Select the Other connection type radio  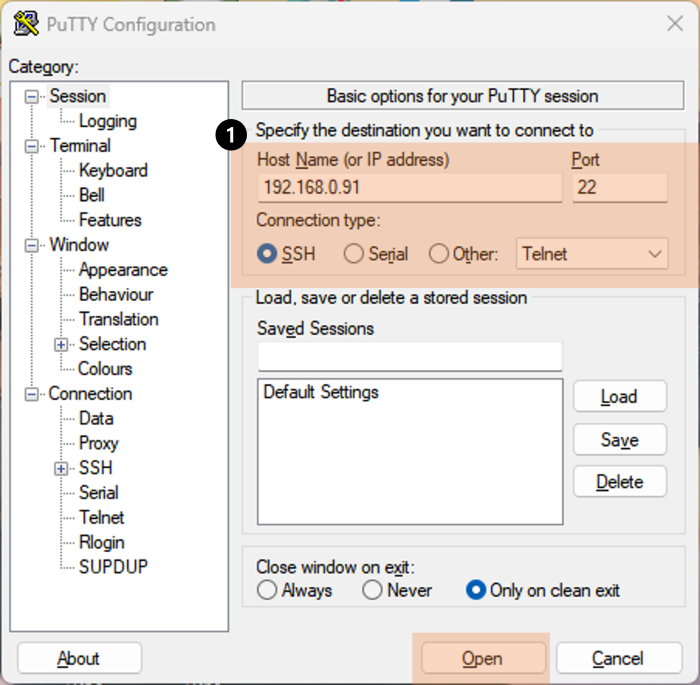coord(438,254)
